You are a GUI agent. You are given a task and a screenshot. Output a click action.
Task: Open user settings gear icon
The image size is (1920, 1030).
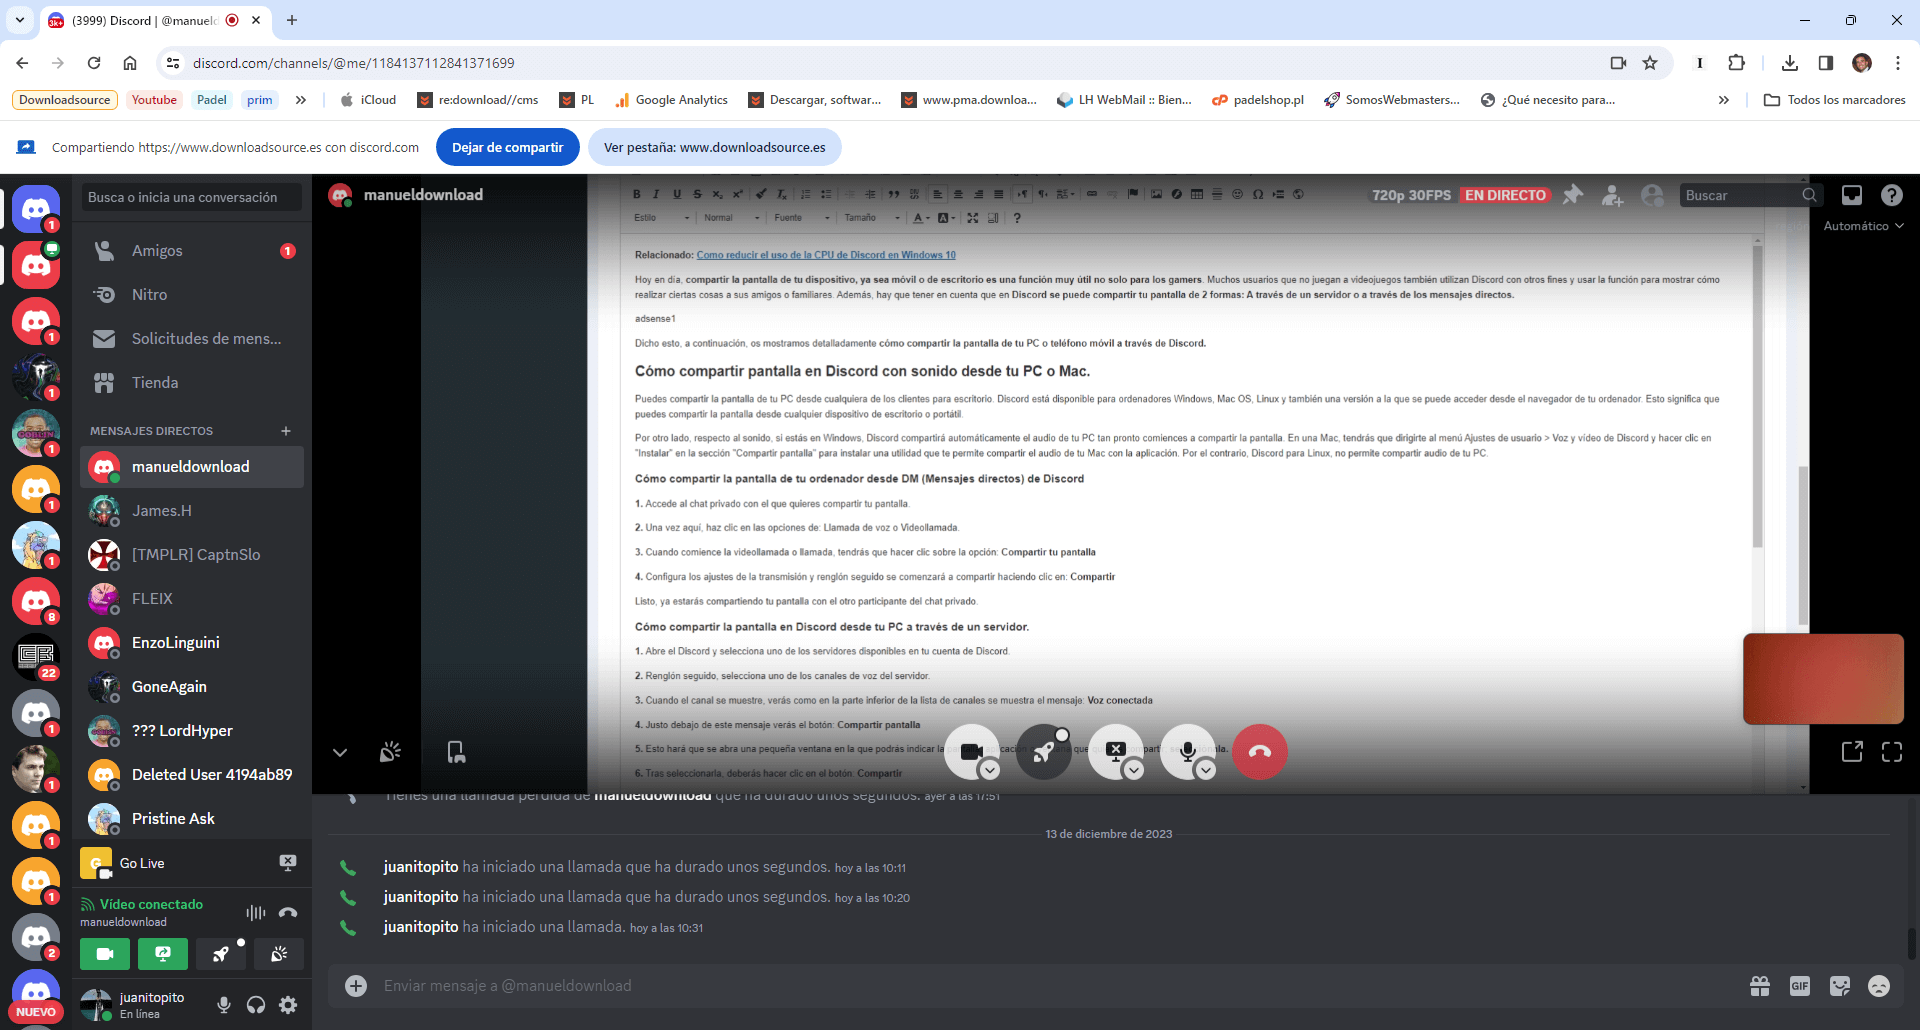tap(288, 1005)
